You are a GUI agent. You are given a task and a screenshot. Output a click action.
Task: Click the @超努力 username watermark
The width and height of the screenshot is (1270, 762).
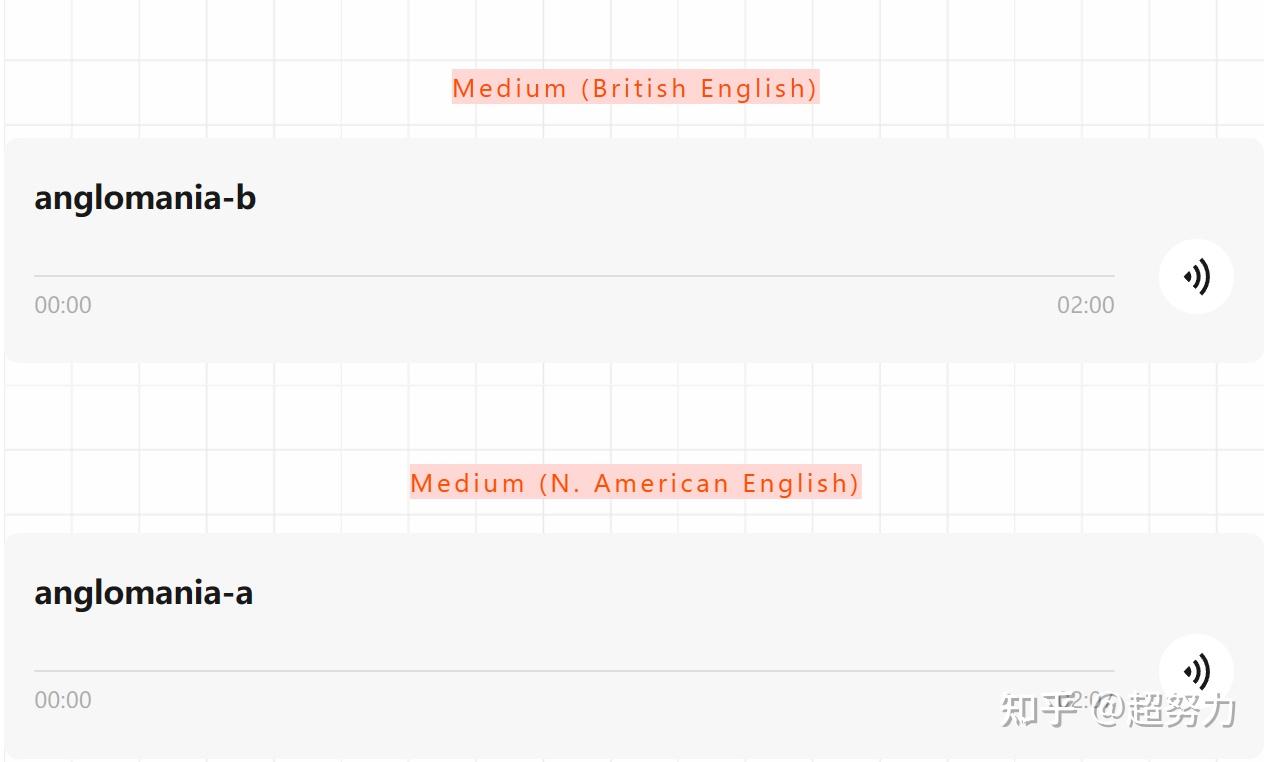(x=1165, y=710)
